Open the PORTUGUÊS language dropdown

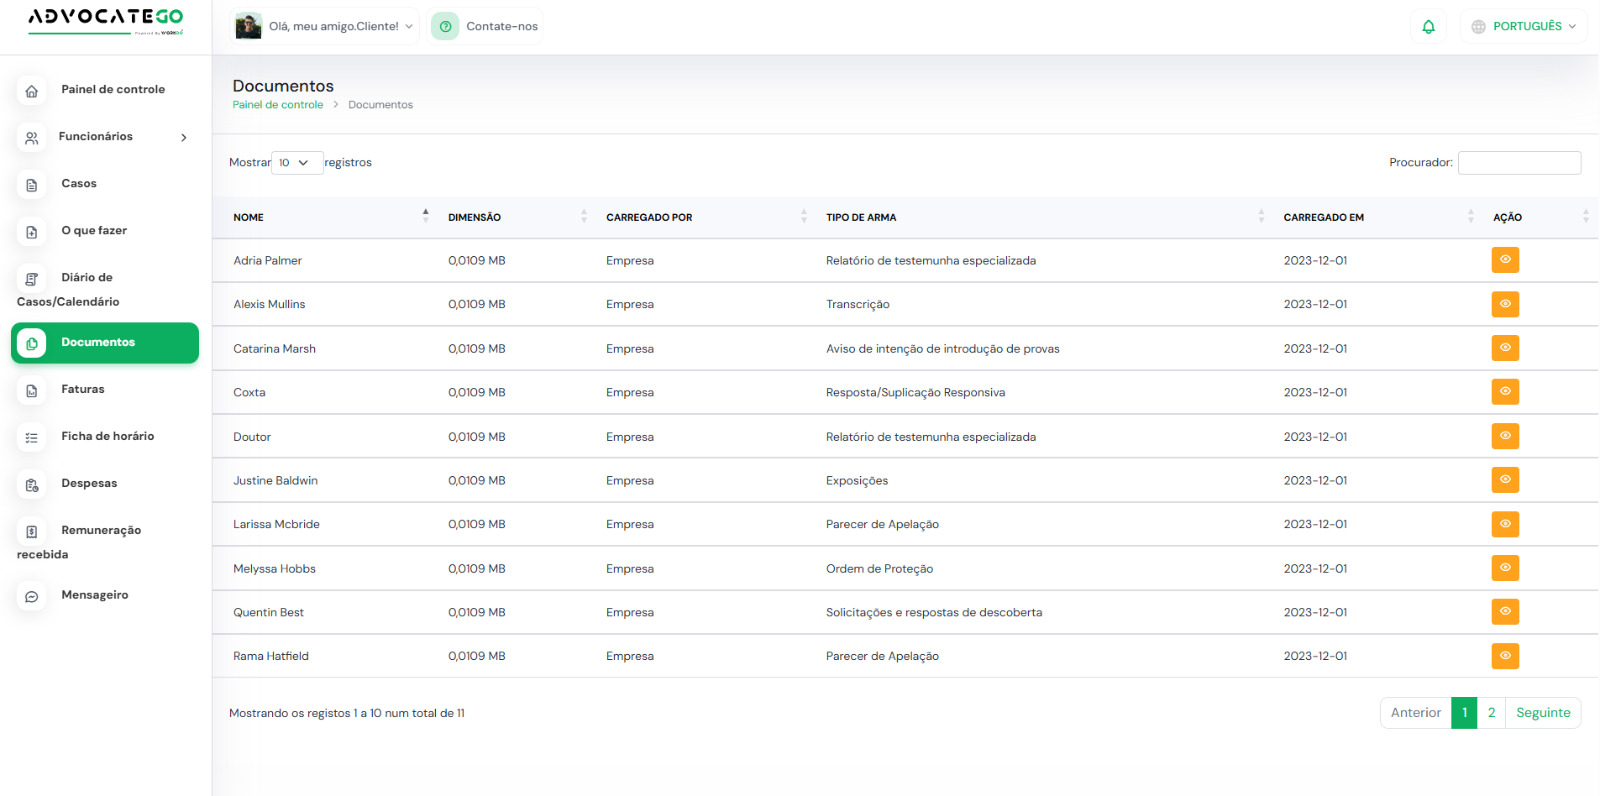tap(1524, 27)
